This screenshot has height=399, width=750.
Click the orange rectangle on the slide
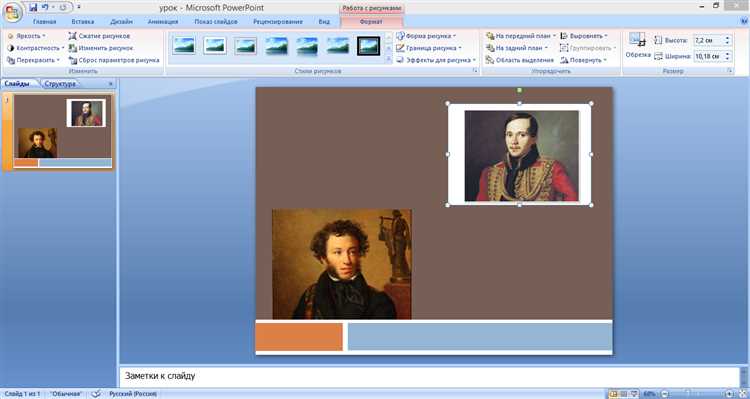[299, 337]
